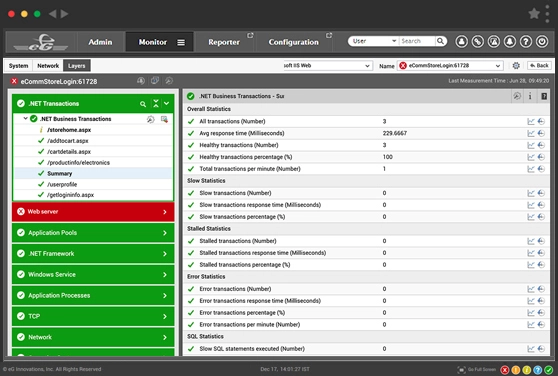Click the search magnifier button in header
Viewport: 558px width, 376px height.
[x=440, y=41]
